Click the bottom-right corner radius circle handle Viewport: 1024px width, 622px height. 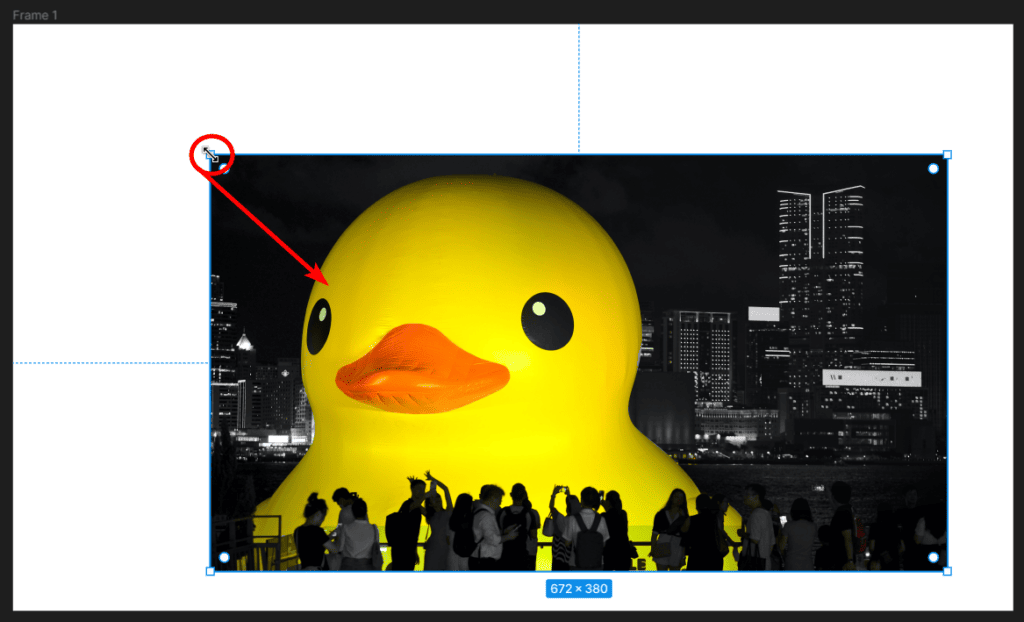(x=933, y=557)
